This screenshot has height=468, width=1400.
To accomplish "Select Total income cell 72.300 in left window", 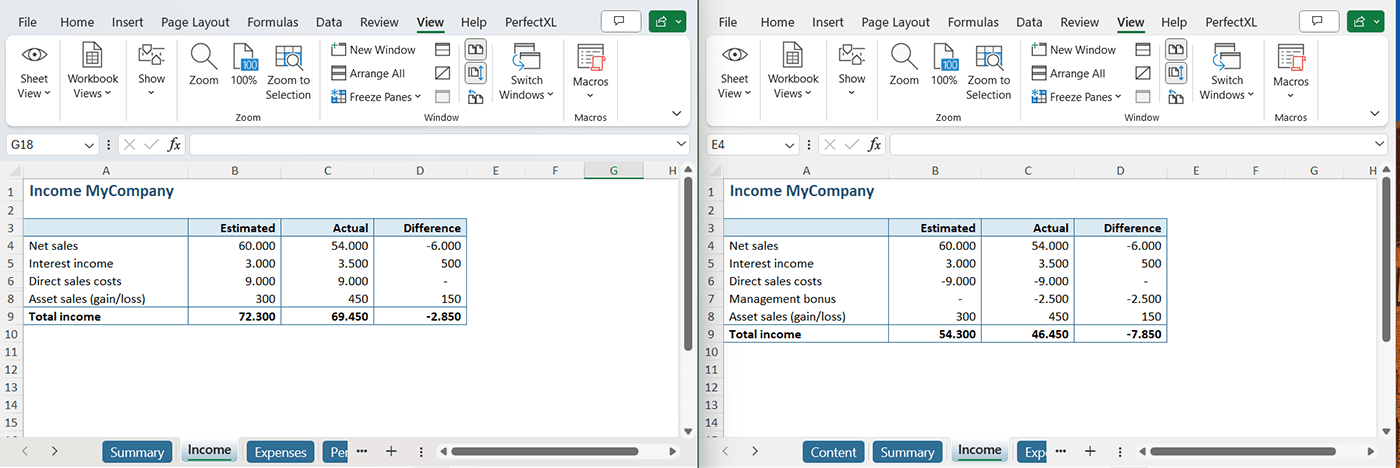I will (235, 316).
